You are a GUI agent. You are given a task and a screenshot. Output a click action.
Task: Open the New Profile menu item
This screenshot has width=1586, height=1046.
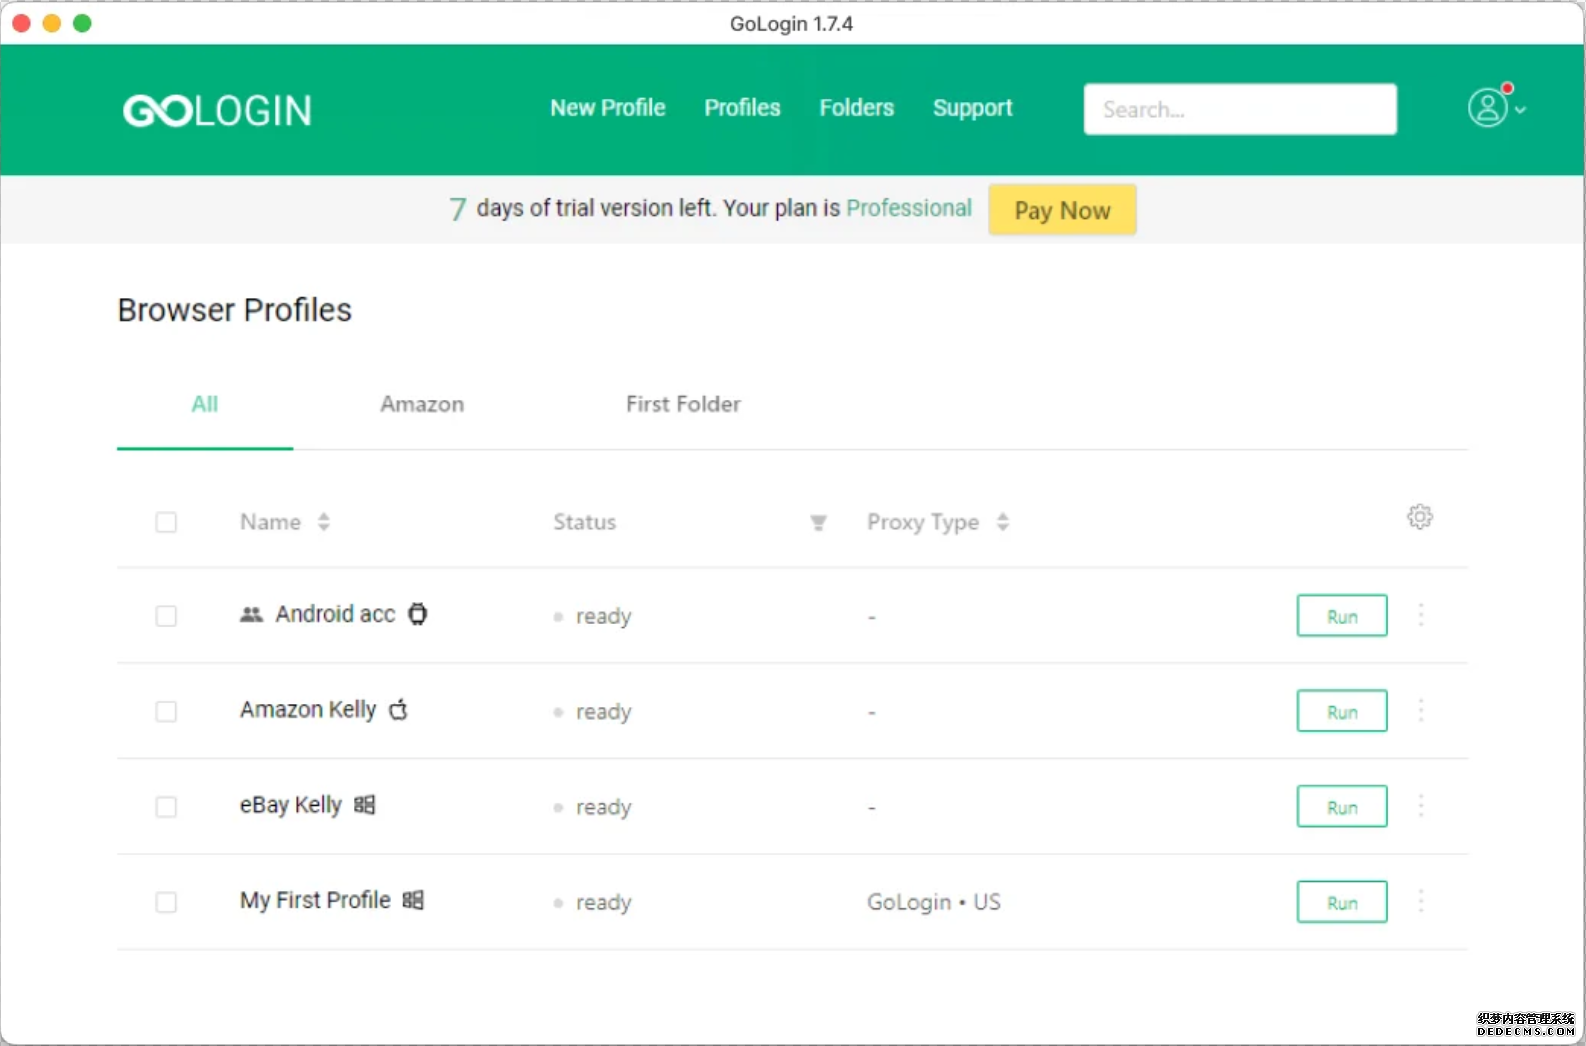[x=607, y=108]
